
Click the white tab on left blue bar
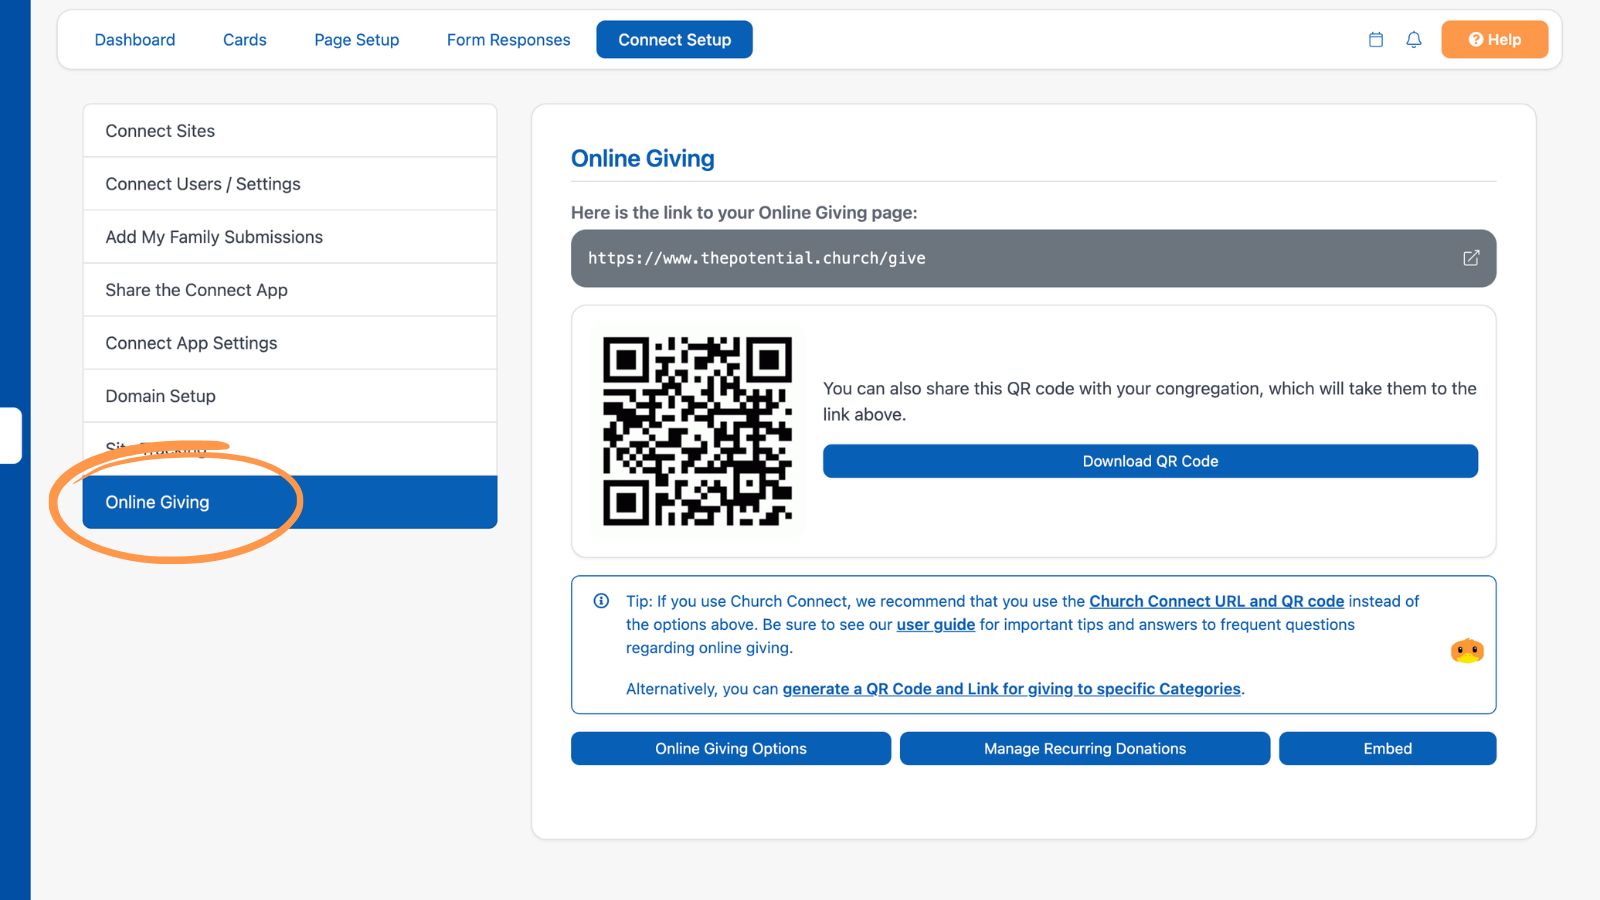click(x=11, y=435)
